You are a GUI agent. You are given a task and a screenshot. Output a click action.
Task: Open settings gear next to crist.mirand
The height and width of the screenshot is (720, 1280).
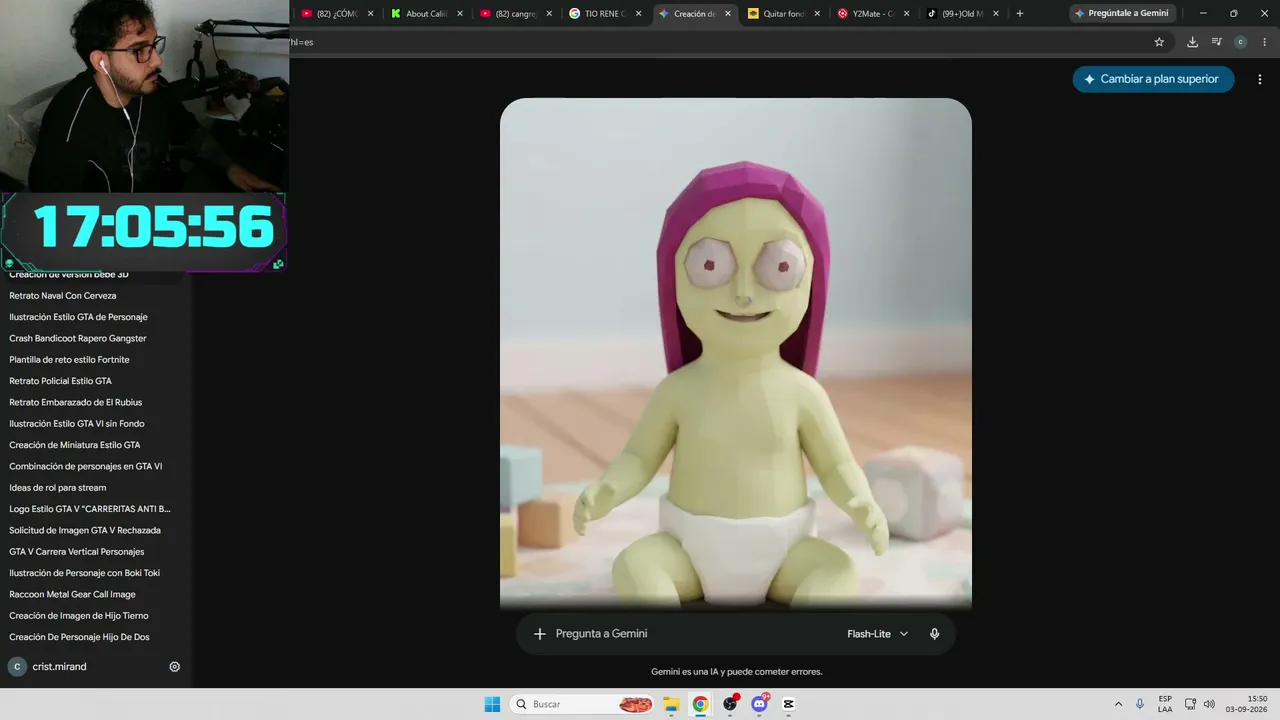tap(175, 667)
